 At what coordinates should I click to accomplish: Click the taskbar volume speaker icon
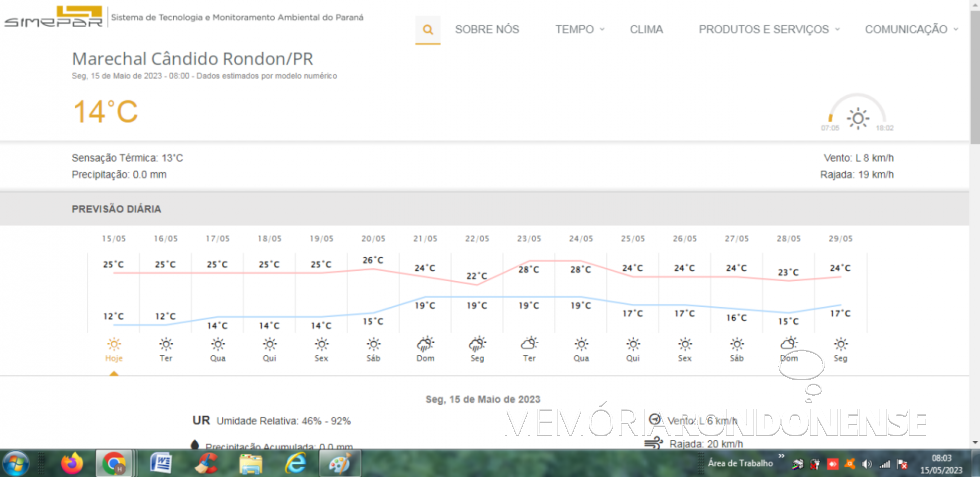[866, 464]
